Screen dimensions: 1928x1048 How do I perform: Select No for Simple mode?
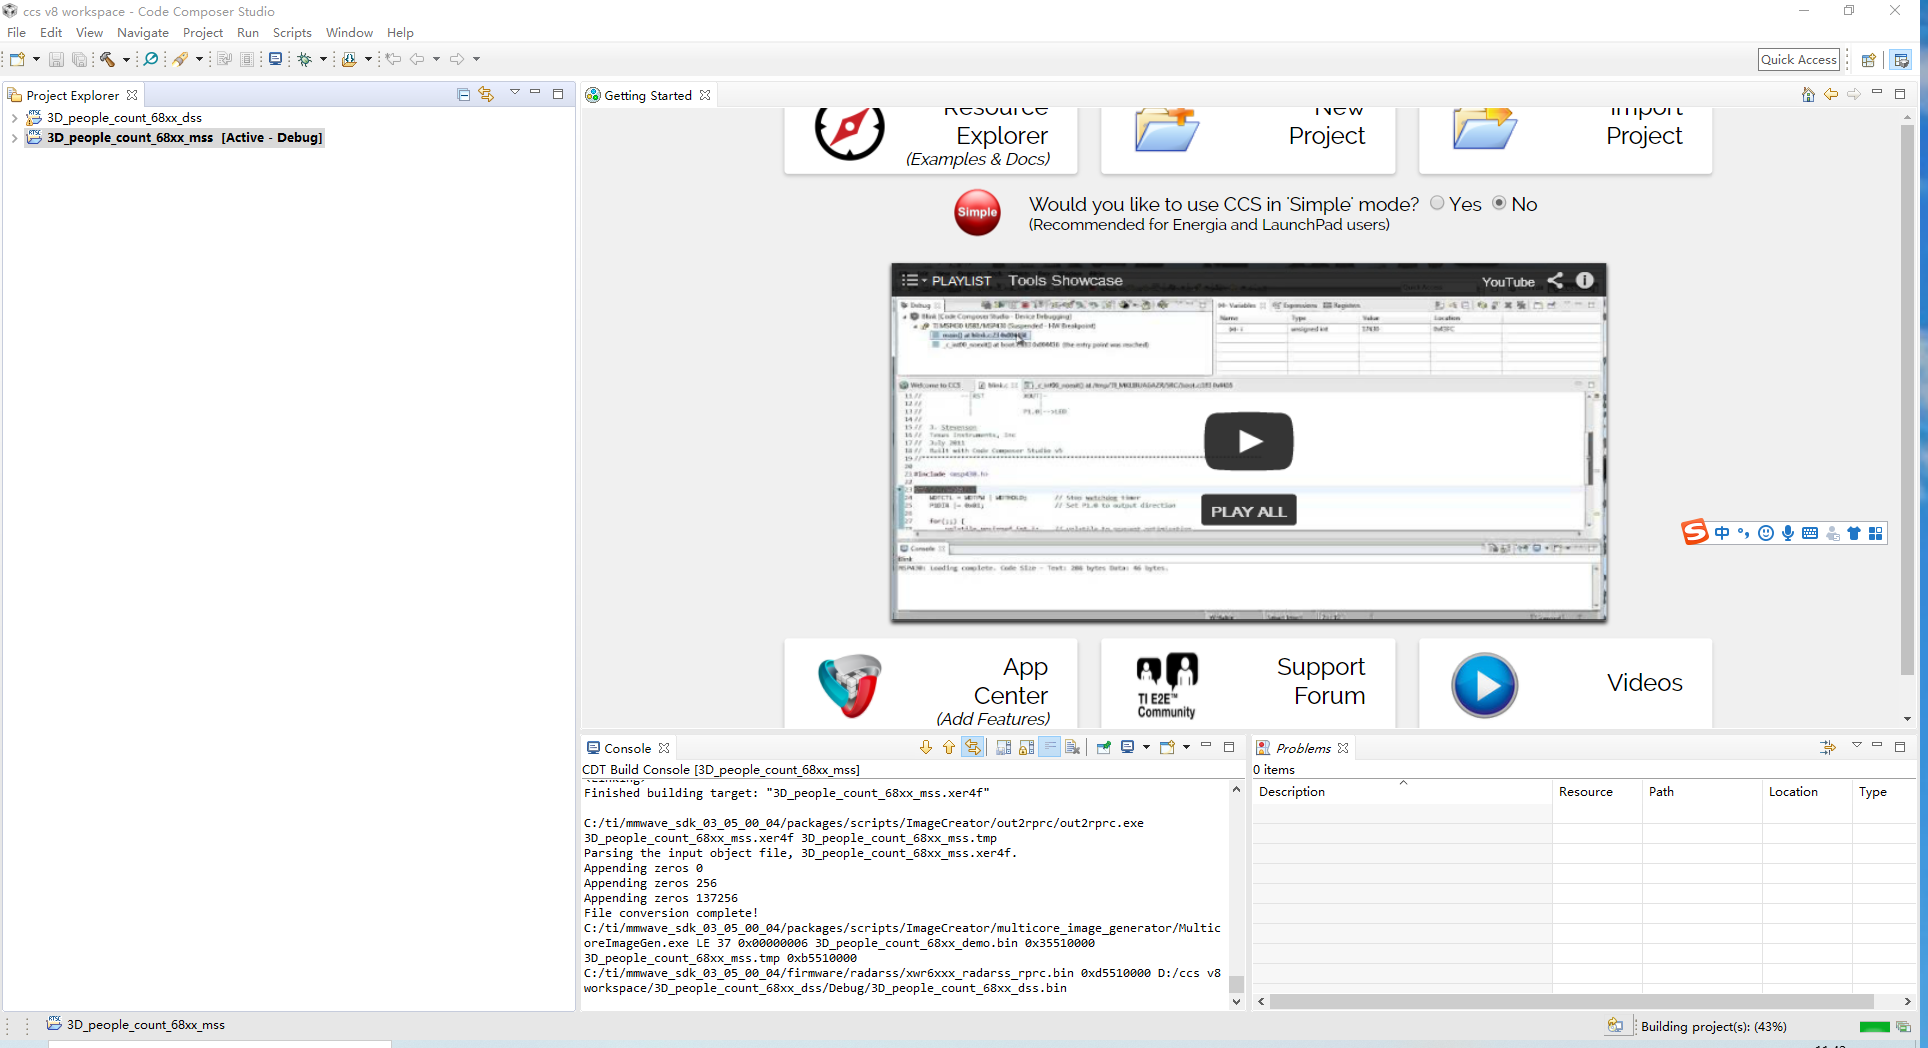click(1499, 203)
